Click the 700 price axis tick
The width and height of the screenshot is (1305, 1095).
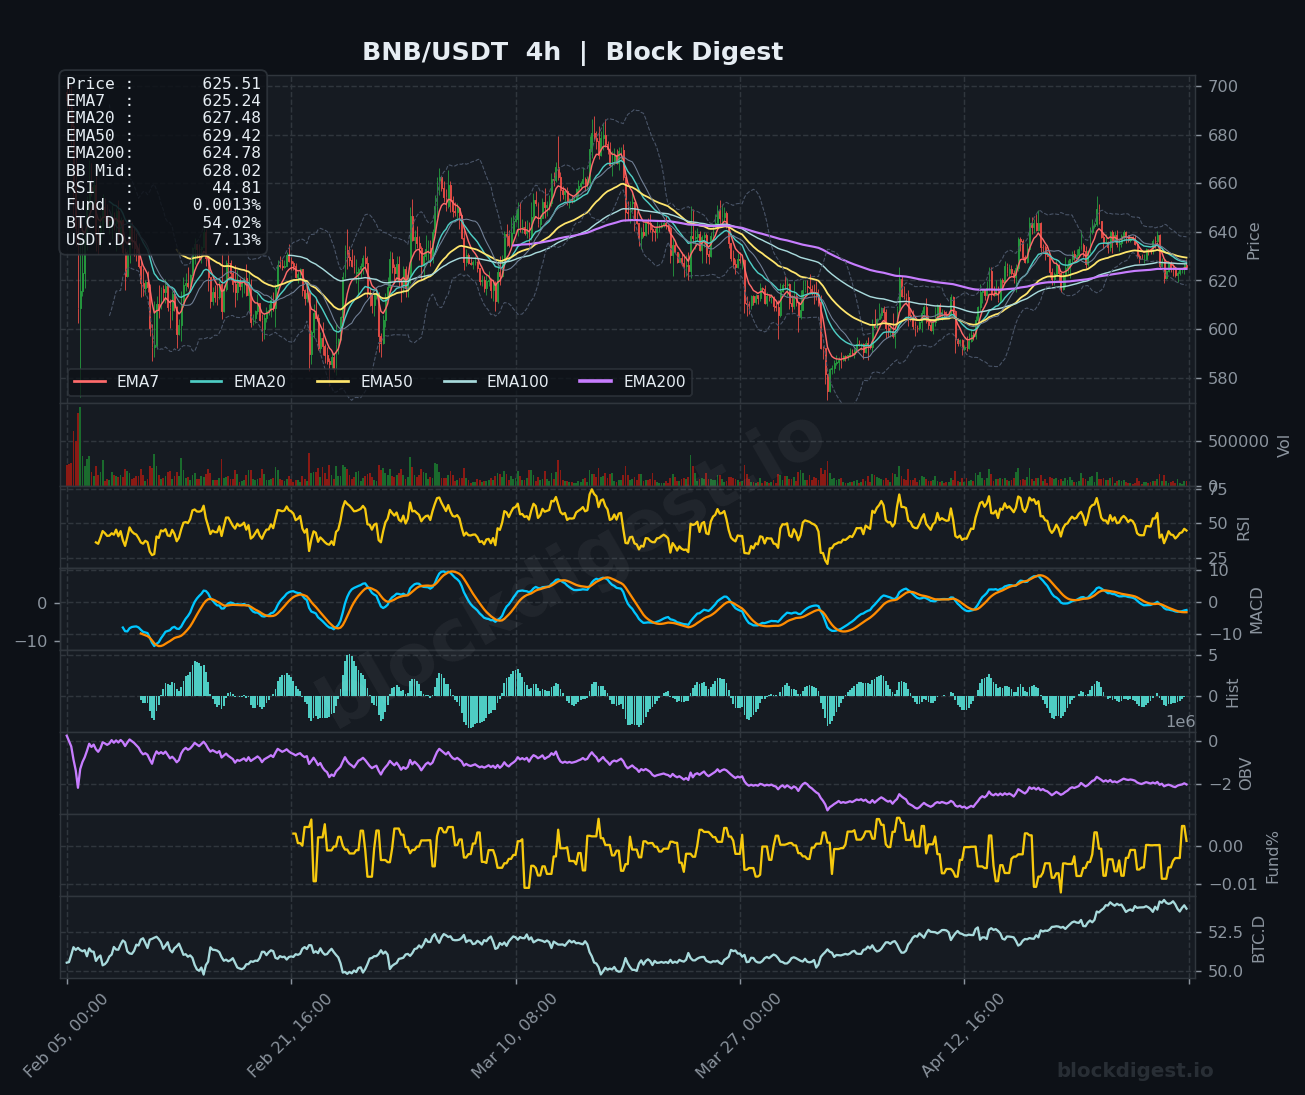pyautogui.click(x=1223, y=87)
